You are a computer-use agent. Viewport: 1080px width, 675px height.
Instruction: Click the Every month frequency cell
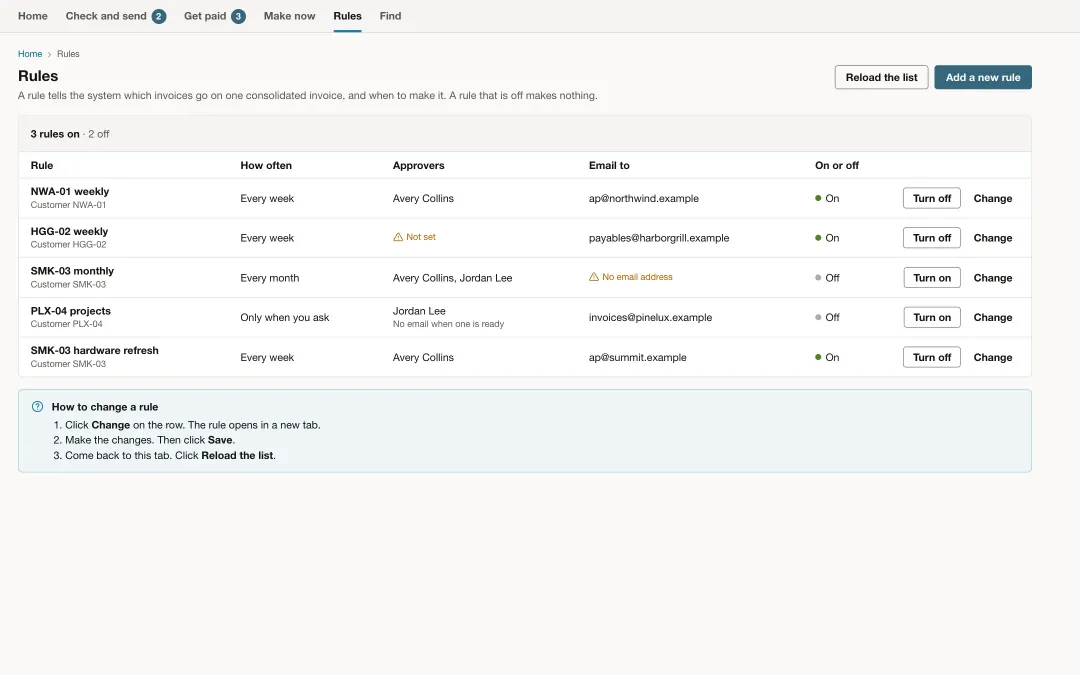click(x=269, y=278)
